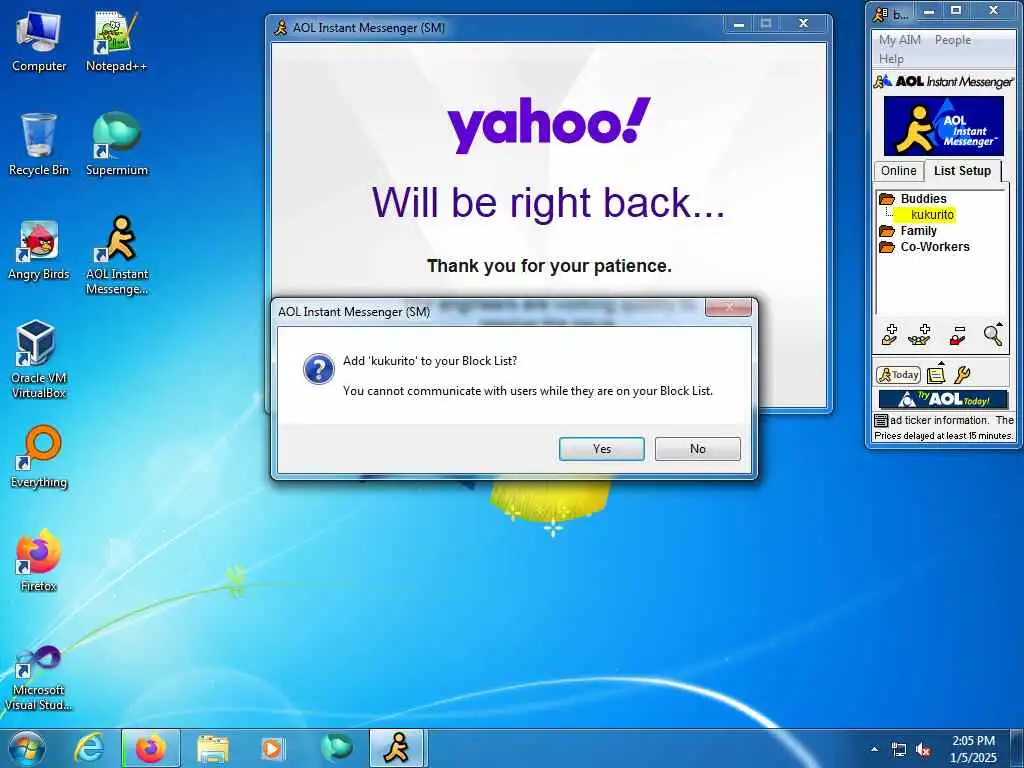Screen dimensions: 1024x768
Task: Open the AOL Instant Messenger desktop shortcut
Action: tap(118, 256)
